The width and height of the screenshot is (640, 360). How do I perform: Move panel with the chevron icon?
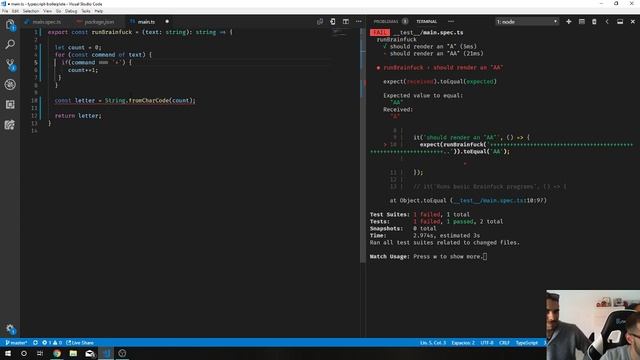click(x=607, y=22)
